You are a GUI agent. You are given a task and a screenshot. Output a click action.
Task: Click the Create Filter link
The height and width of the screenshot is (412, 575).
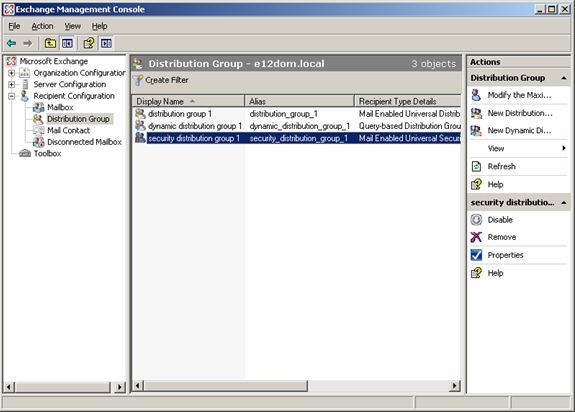pyautogui.click(x=166, y=80)
